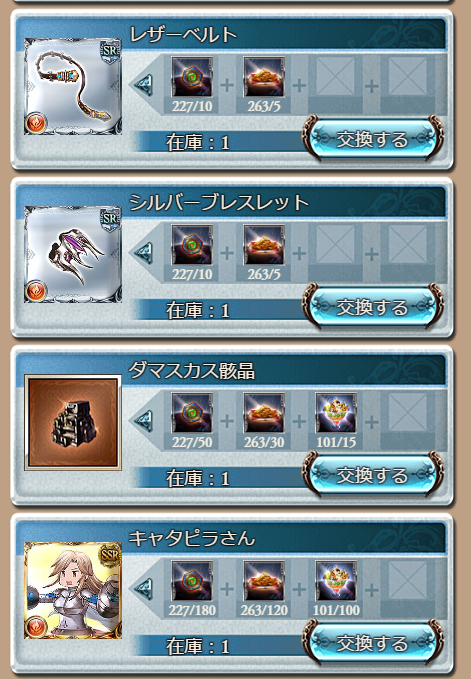Screen dimensions: 471x679
Task: Choose the 263/120 dish material icon
Action: [264, 581]
